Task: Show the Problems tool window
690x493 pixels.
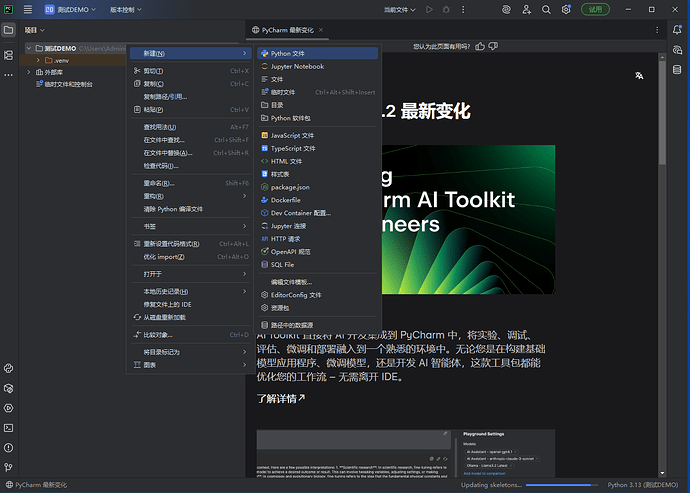Action: [x=9, y=447]
